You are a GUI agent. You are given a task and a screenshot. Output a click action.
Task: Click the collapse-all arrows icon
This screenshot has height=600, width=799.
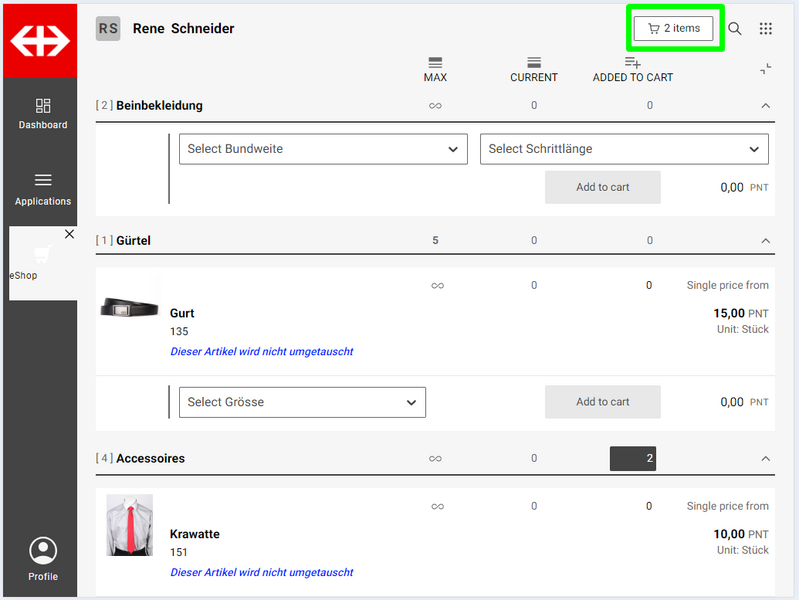click(765, 69)
